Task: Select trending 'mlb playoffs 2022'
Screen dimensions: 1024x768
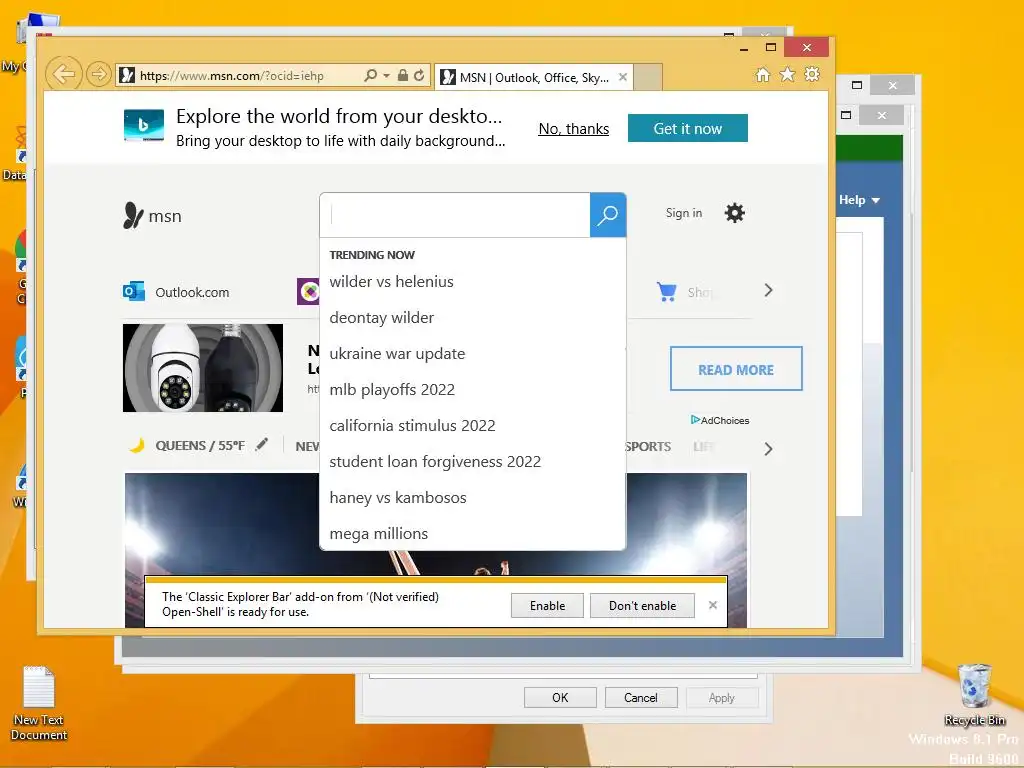Action: click(392, 389)
